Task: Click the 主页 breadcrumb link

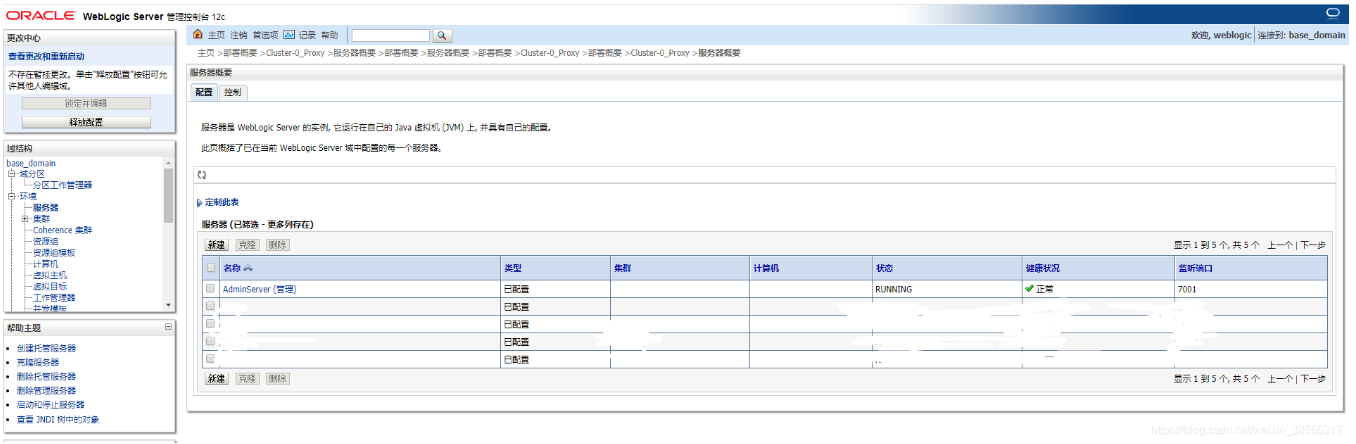Action: (206, 53)
